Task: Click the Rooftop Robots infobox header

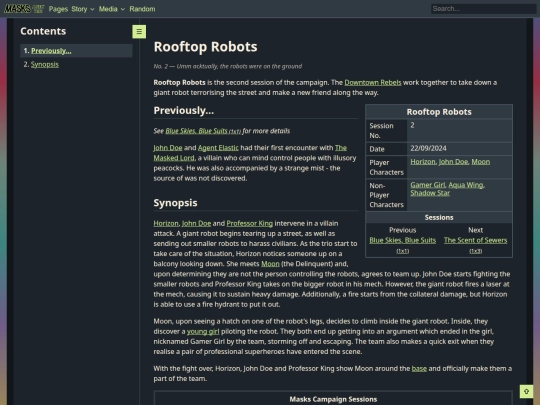Action: click(439, 112)
